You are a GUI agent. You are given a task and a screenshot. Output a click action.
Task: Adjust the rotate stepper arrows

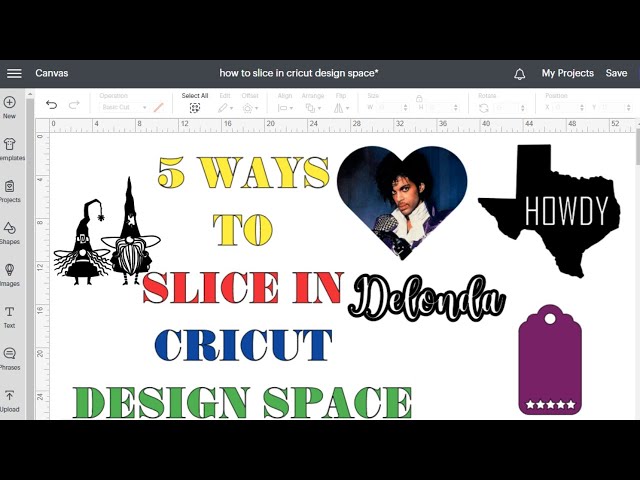[522, 108]
